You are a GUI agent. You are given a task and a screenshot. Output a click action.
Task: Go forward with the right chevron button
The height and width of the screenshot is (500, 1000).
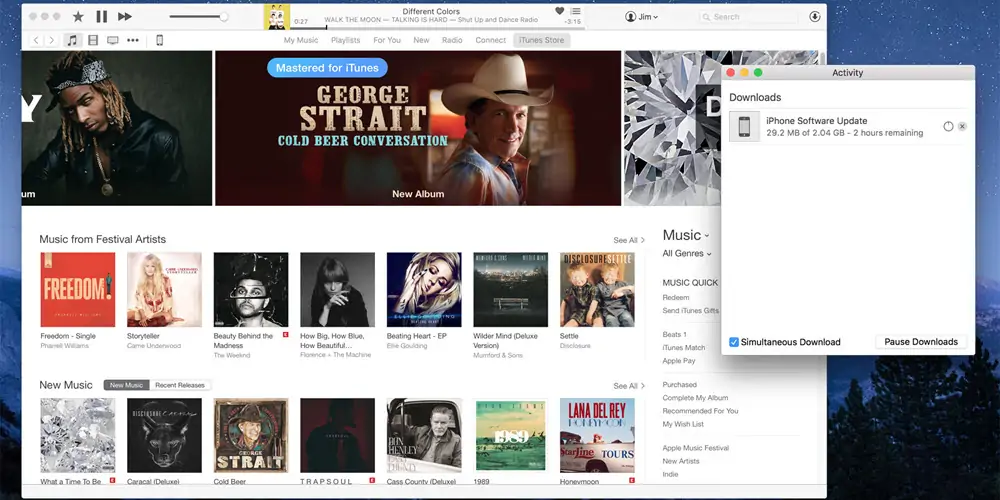pos(52,40)
